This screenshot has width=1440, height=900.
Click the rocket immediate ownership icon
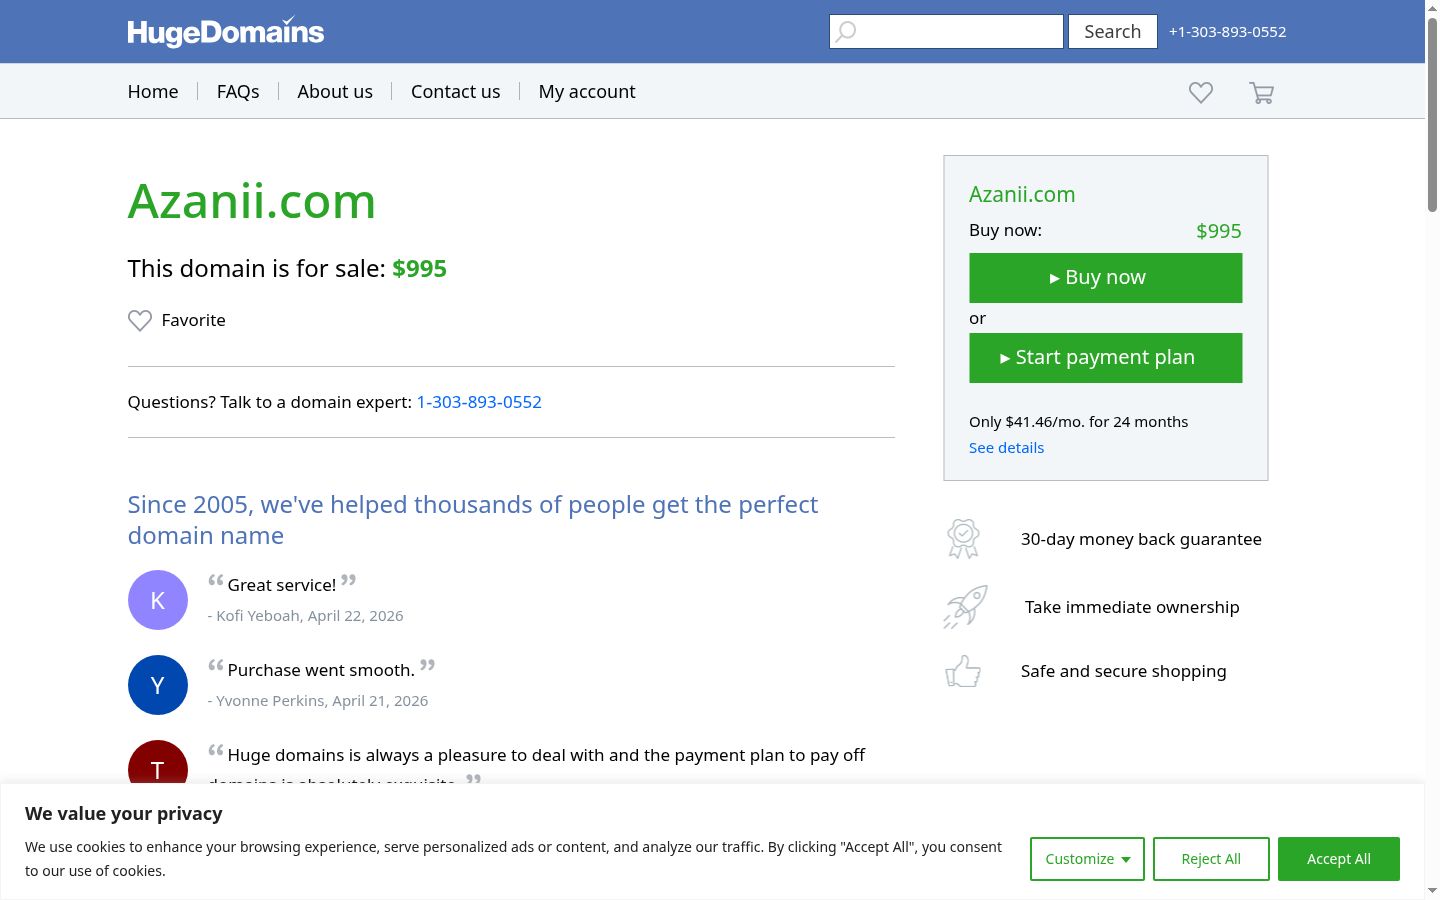[965, 607]
